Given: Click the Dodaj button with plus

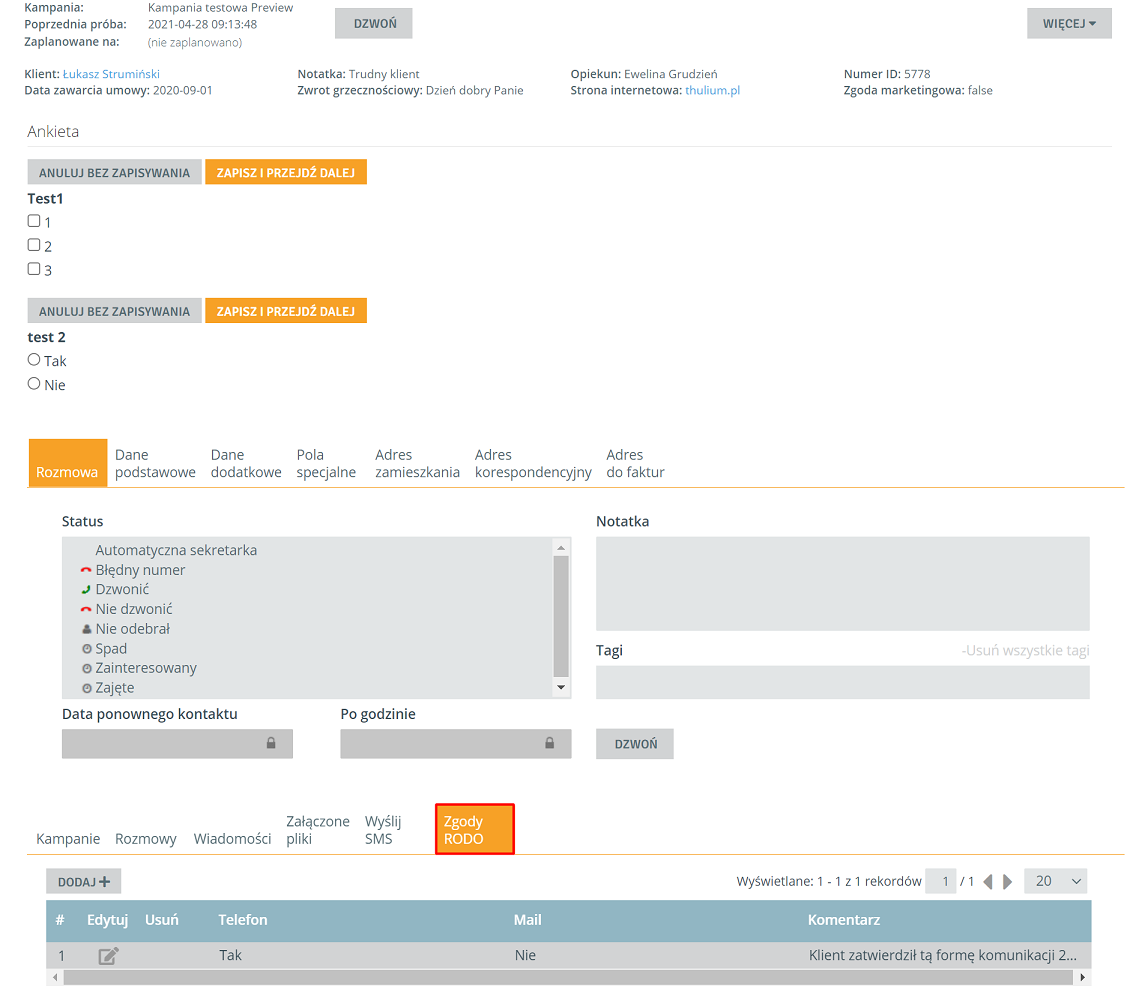Looking at the screenshot, I should [x=84, y=881].
